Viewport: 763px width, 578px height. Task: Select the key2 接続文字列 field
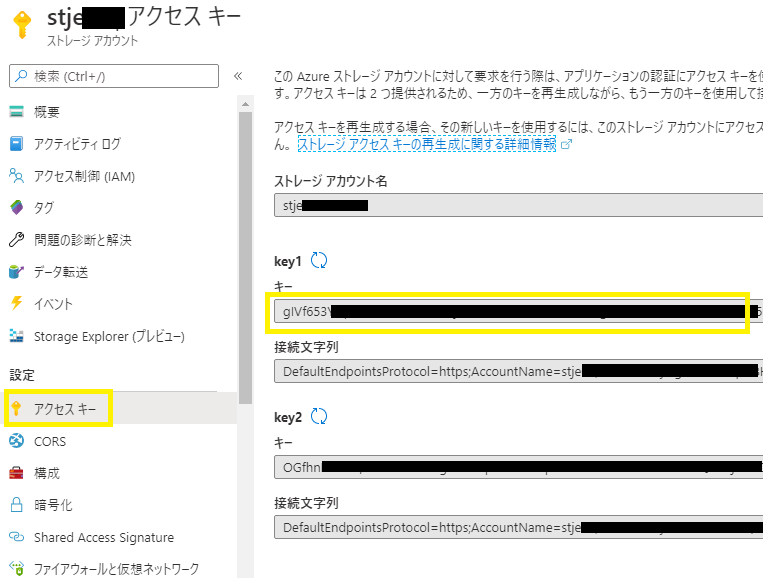coord(518,527)
